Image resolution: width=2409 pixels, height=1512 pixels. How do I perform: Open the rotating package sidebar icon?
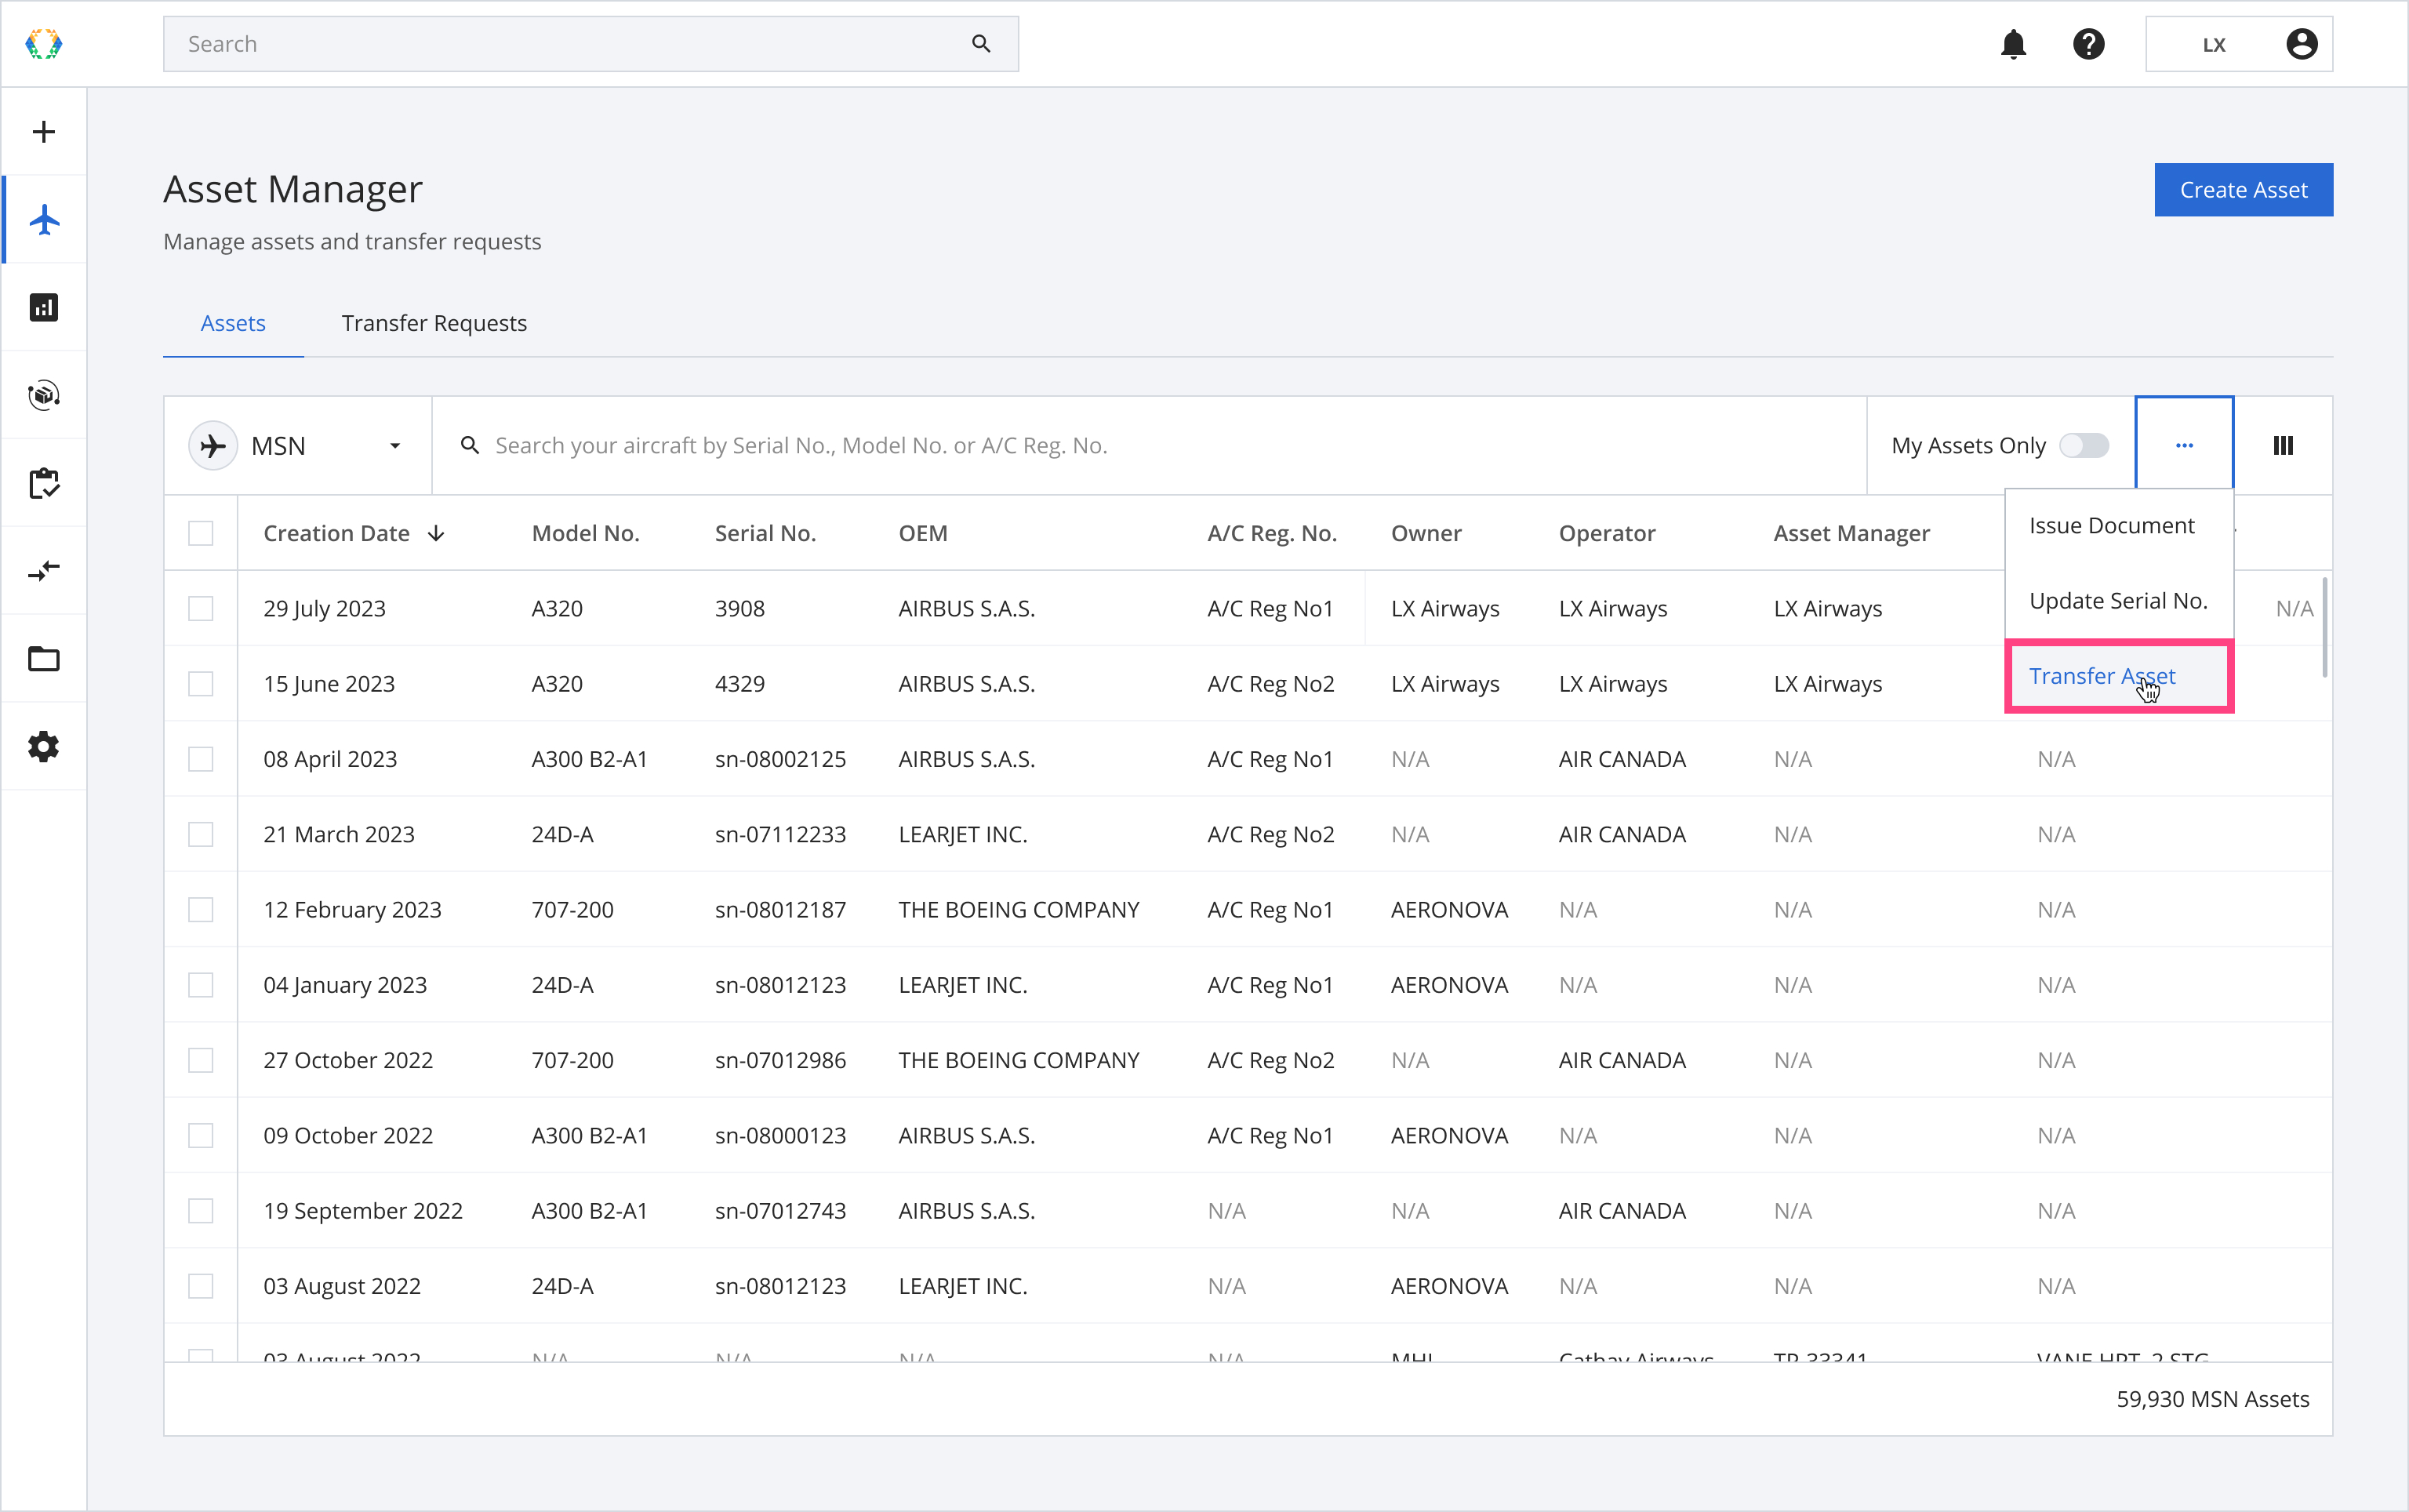pyautogui.click(x=44, y=395)
